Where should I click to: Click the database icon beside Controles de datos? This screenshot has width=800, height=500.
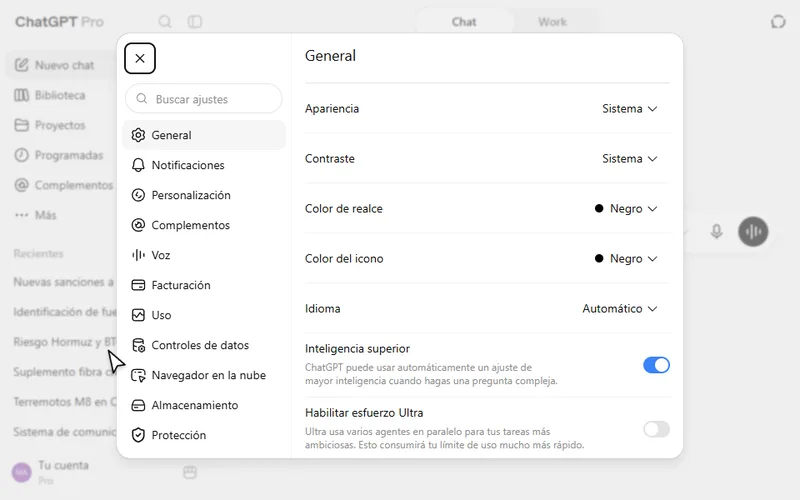pyautogui.click(x=138, y=345)
